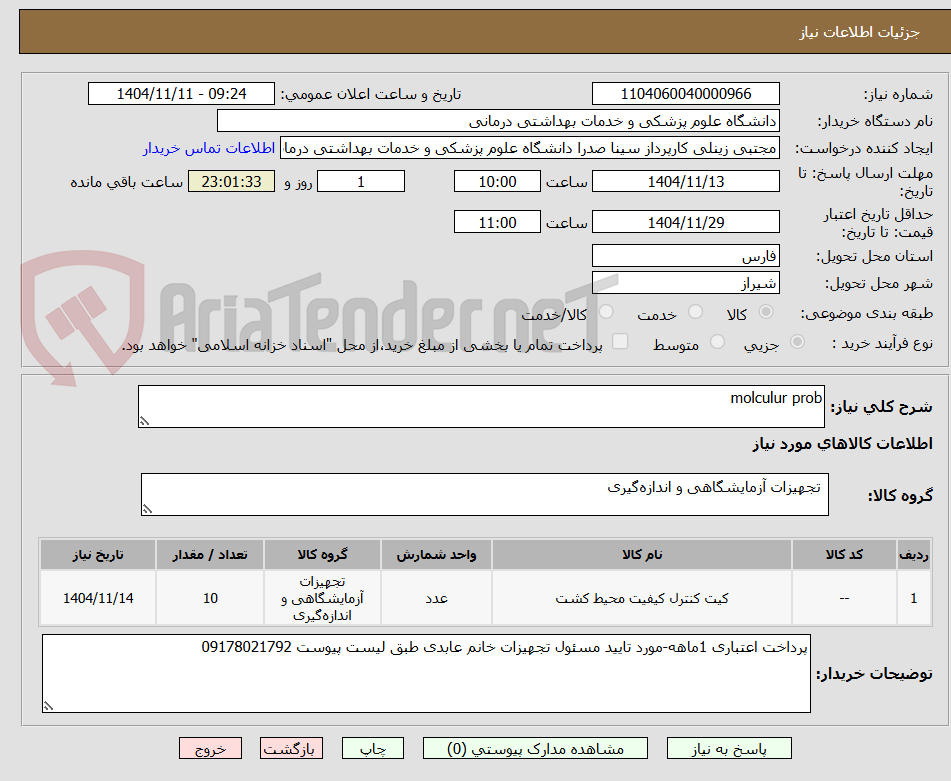Screen dimensions: 951x781
Task: Click the شماره نیاز field 1104060040000966
Action: (x=685, y=94)
